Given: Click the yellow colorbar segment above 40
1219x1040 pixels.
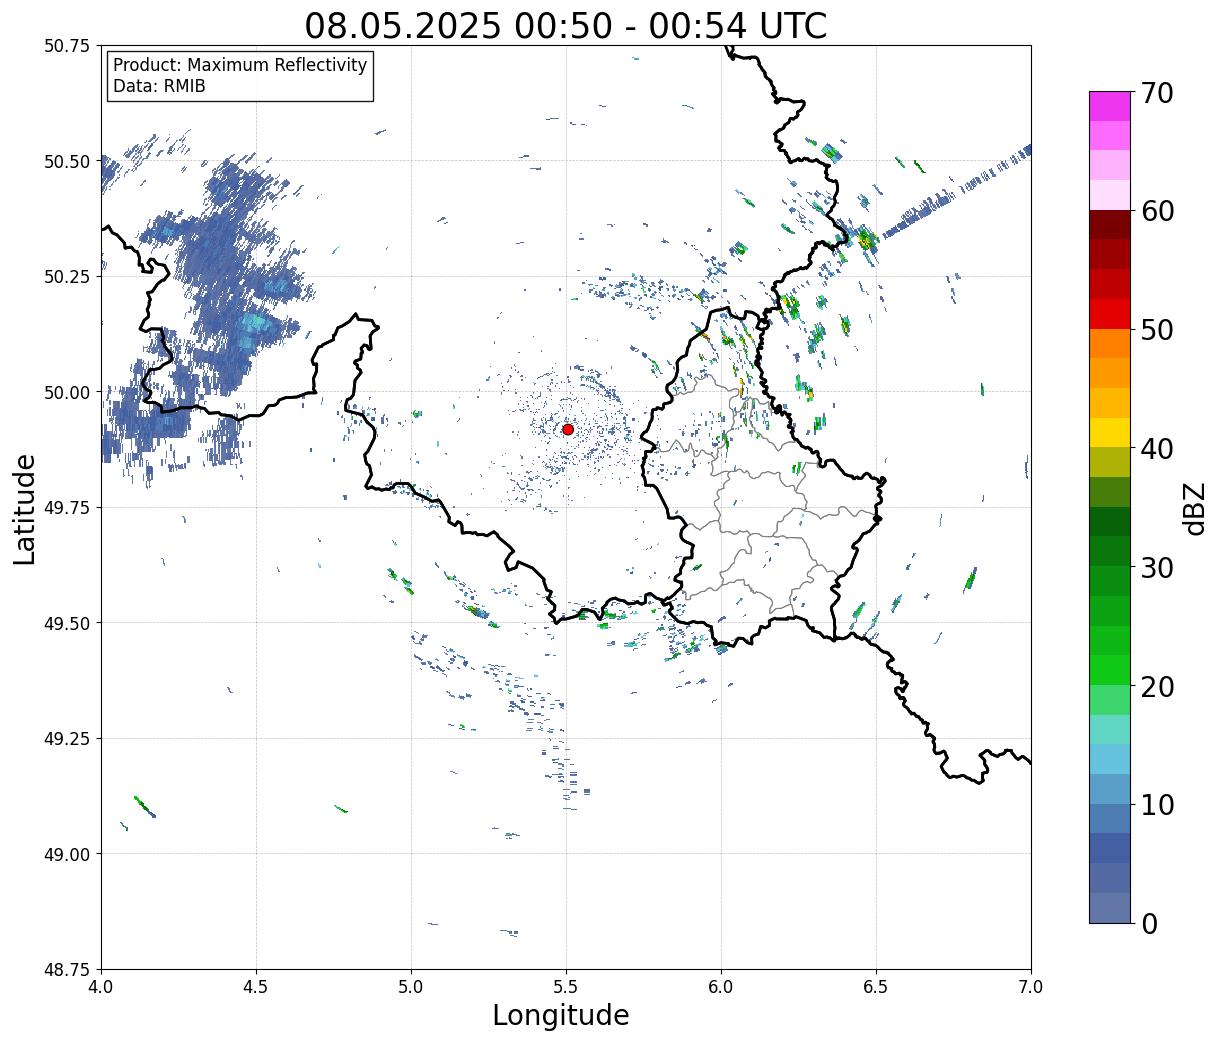Looking at the screenshot, I should tap(1110, 433).
